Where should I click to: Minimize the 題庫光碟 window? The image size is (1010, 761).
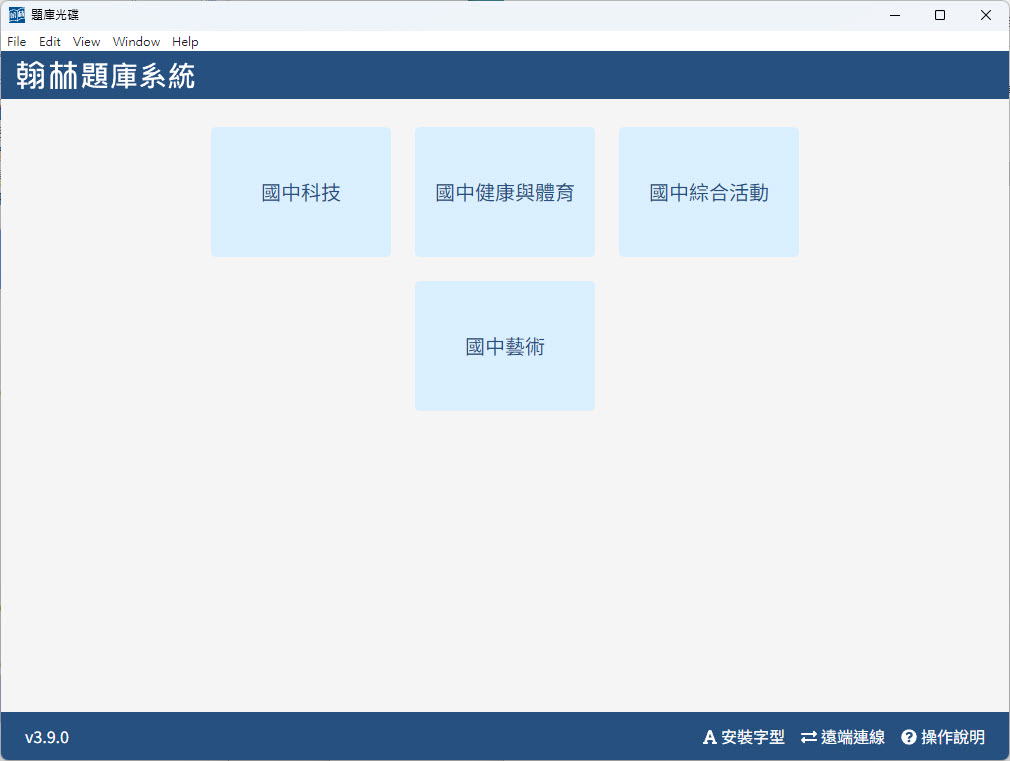click(x=895, y=15)
